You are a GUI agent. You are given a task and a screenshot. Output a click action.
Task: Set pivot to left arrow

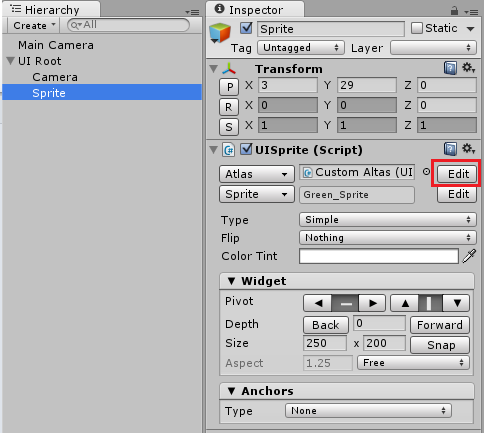tap(318, 303)
